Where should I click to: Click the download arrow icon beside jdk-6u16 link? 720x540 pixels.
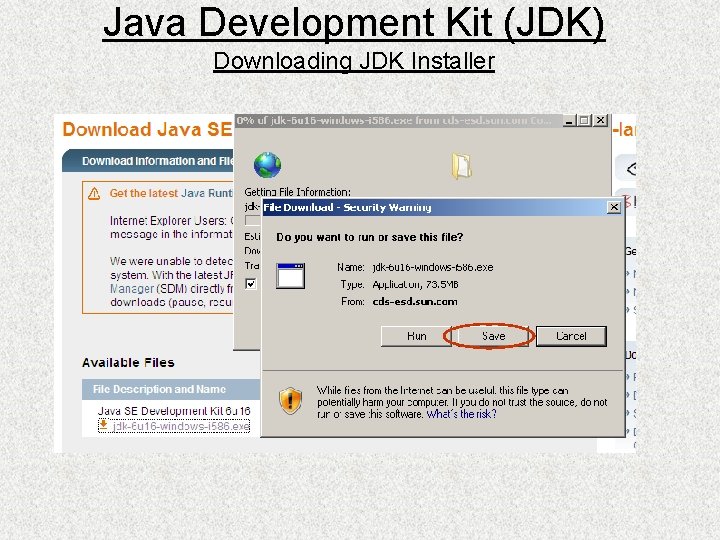tap(104, 426)
